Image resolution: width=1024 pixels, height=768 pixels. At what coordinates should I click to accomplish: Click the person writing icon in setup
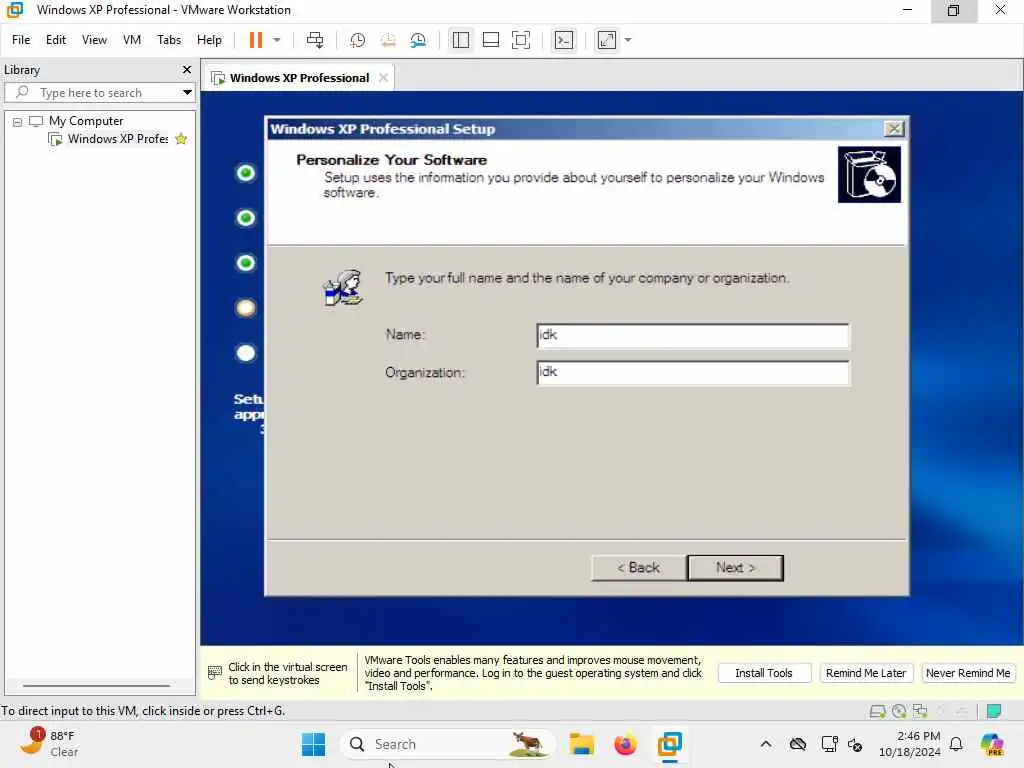(x=343, y=287)
